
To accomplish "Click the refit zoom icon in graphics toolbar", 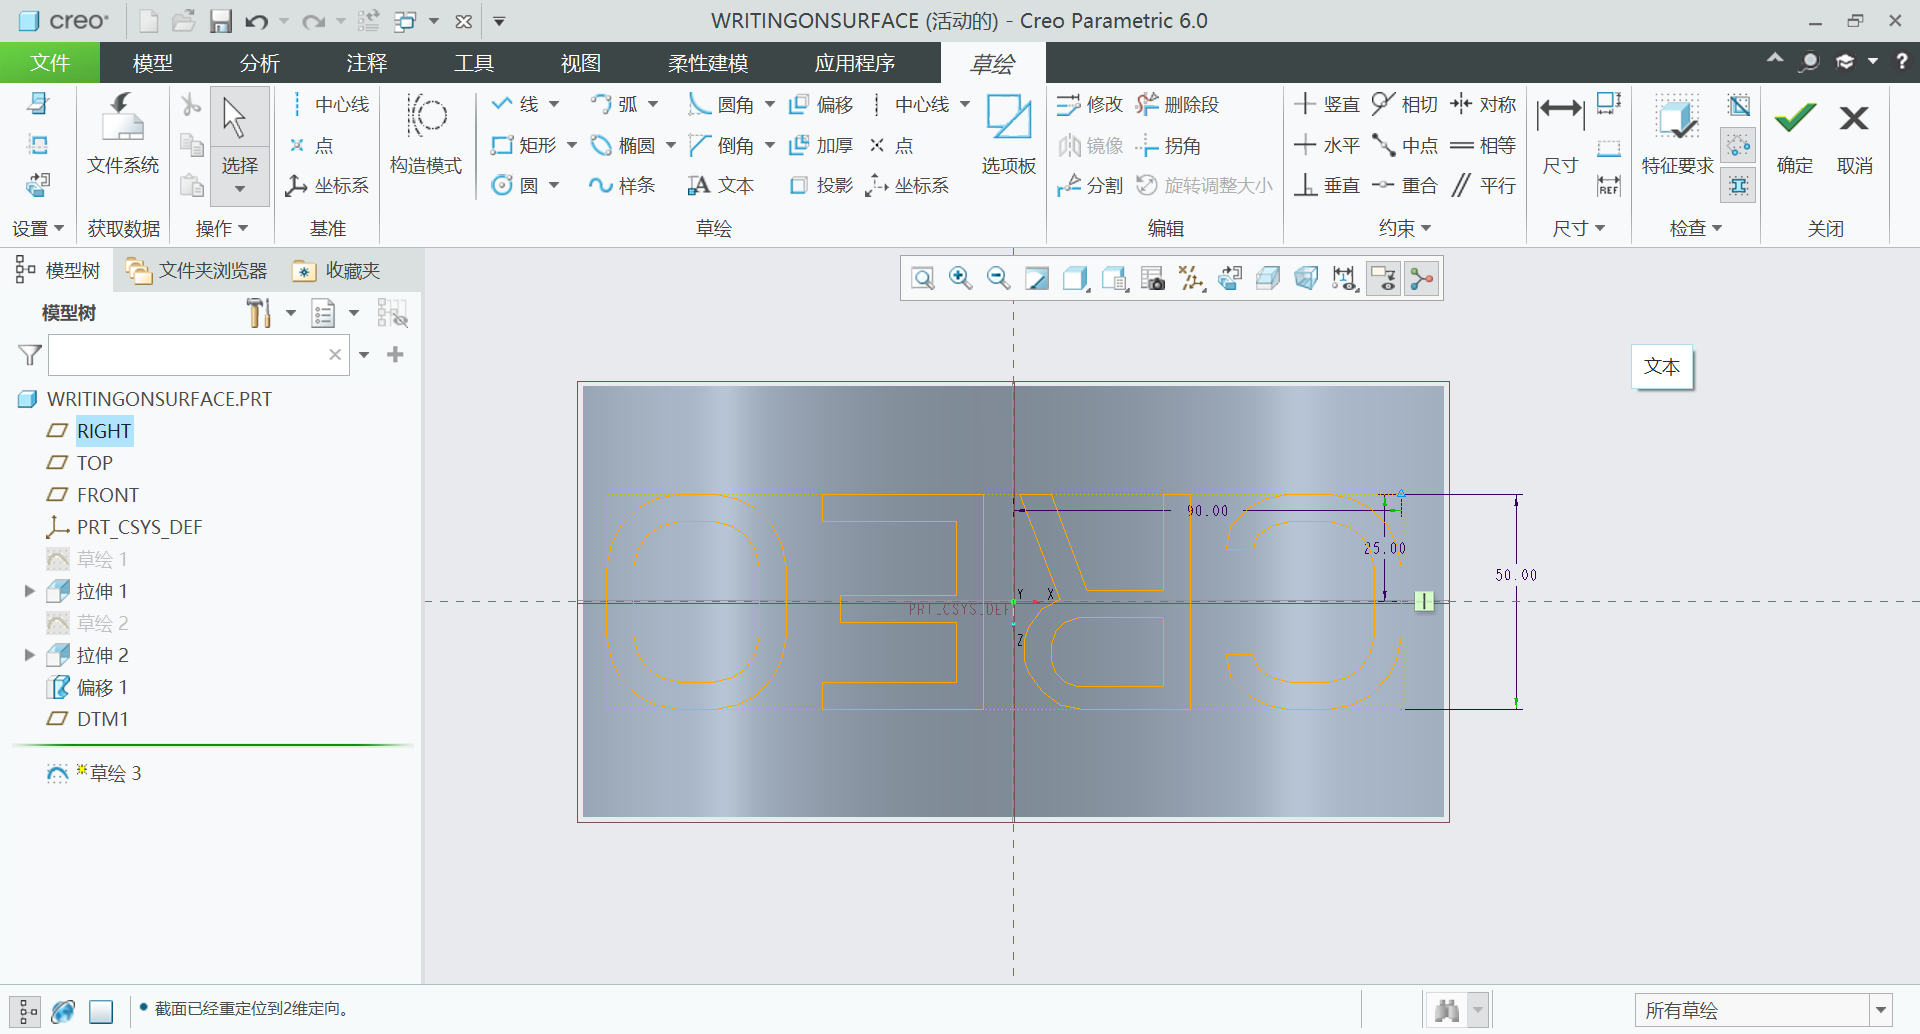I will point(923,278).
